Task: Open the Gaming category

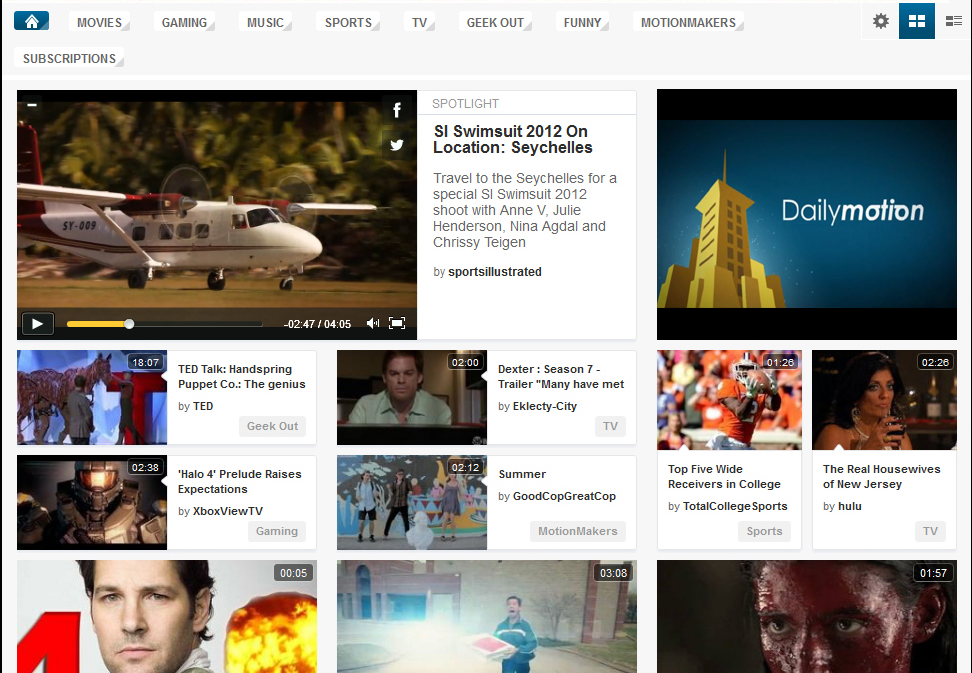Action: point(184,22)
